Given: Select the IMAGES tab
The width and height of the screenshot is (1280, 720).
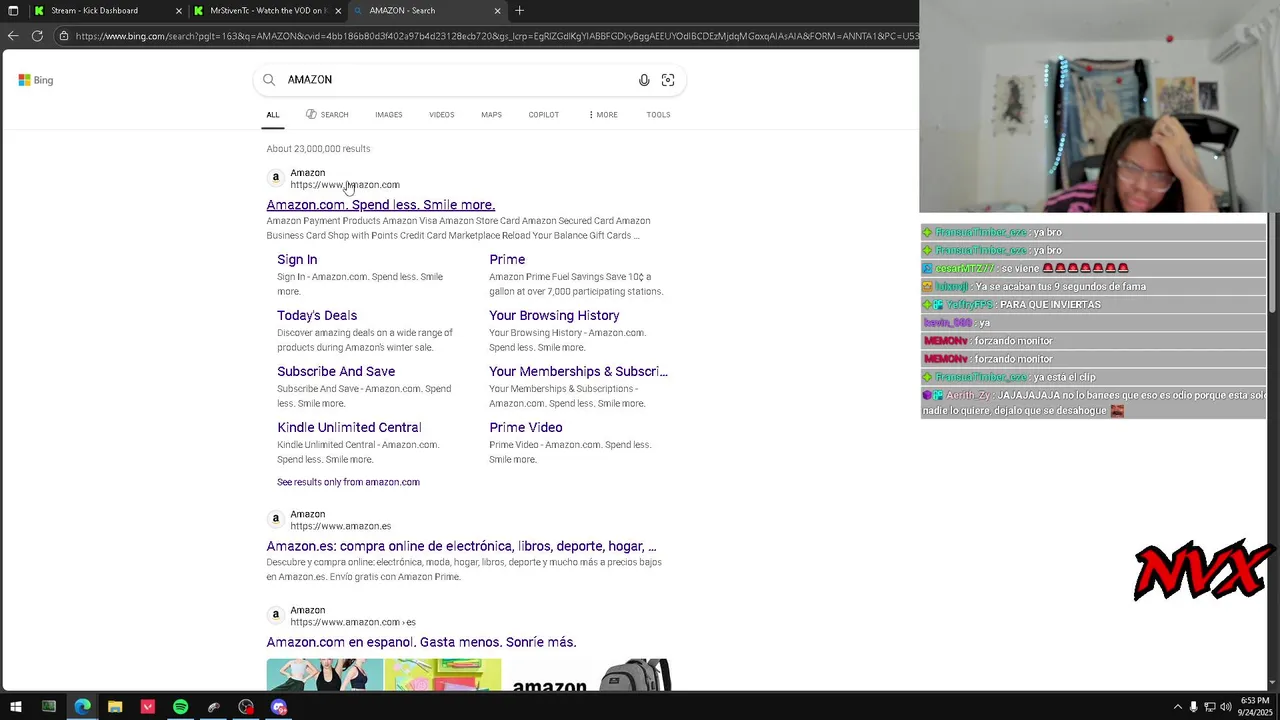Looking at the screenshot, I should coord(389,115).
